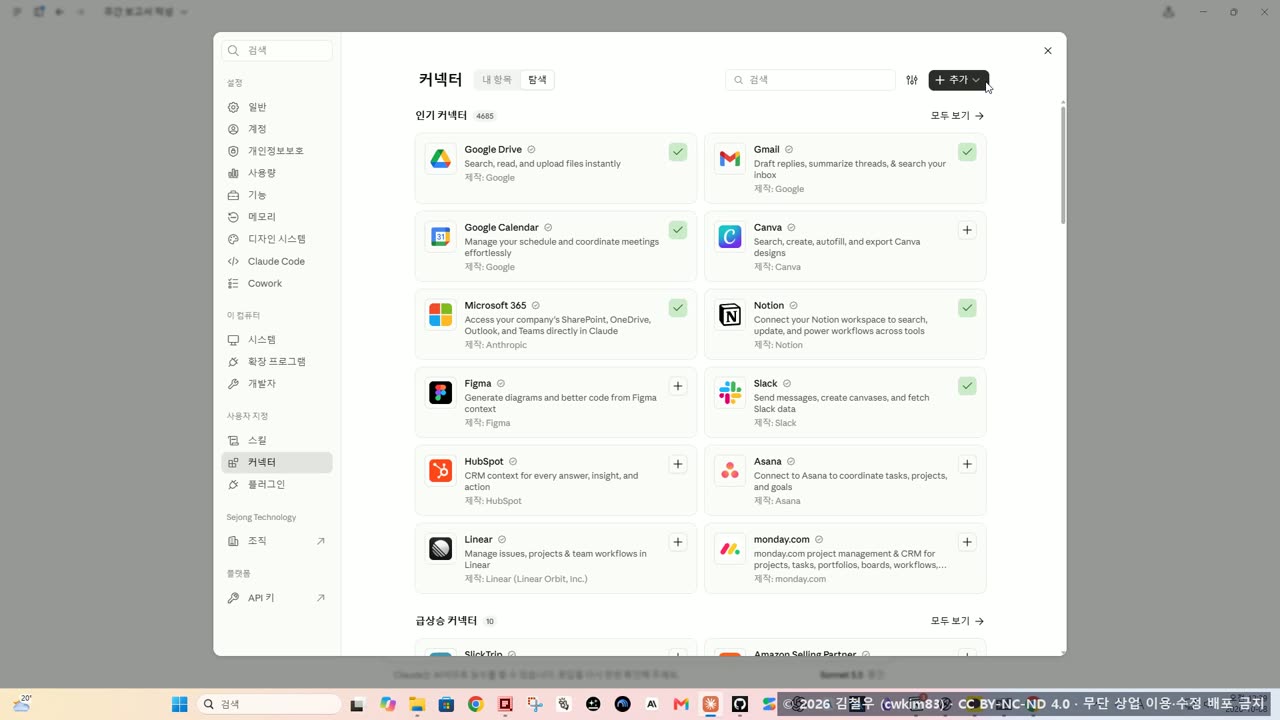Click the monday.com connector logo

tap(730, 548)
